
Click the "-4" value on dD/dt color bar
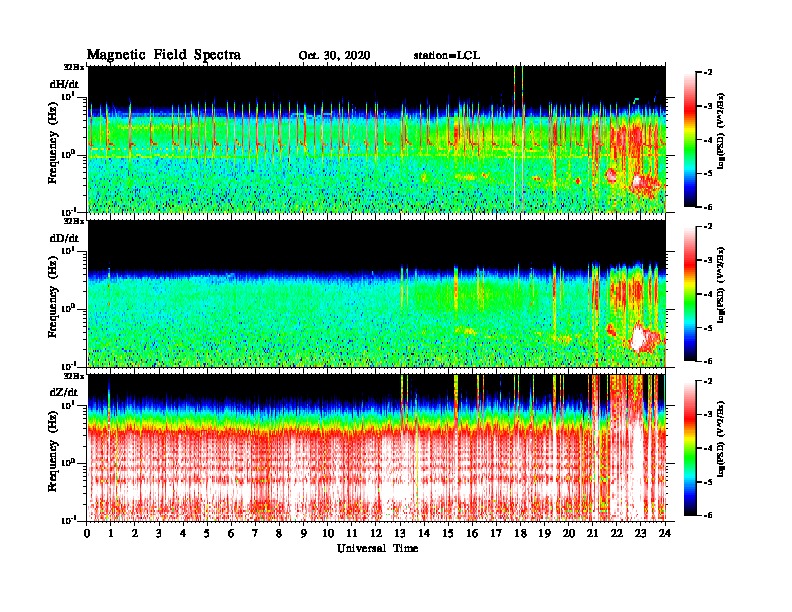pyautogui.click(x=708, y=294)
